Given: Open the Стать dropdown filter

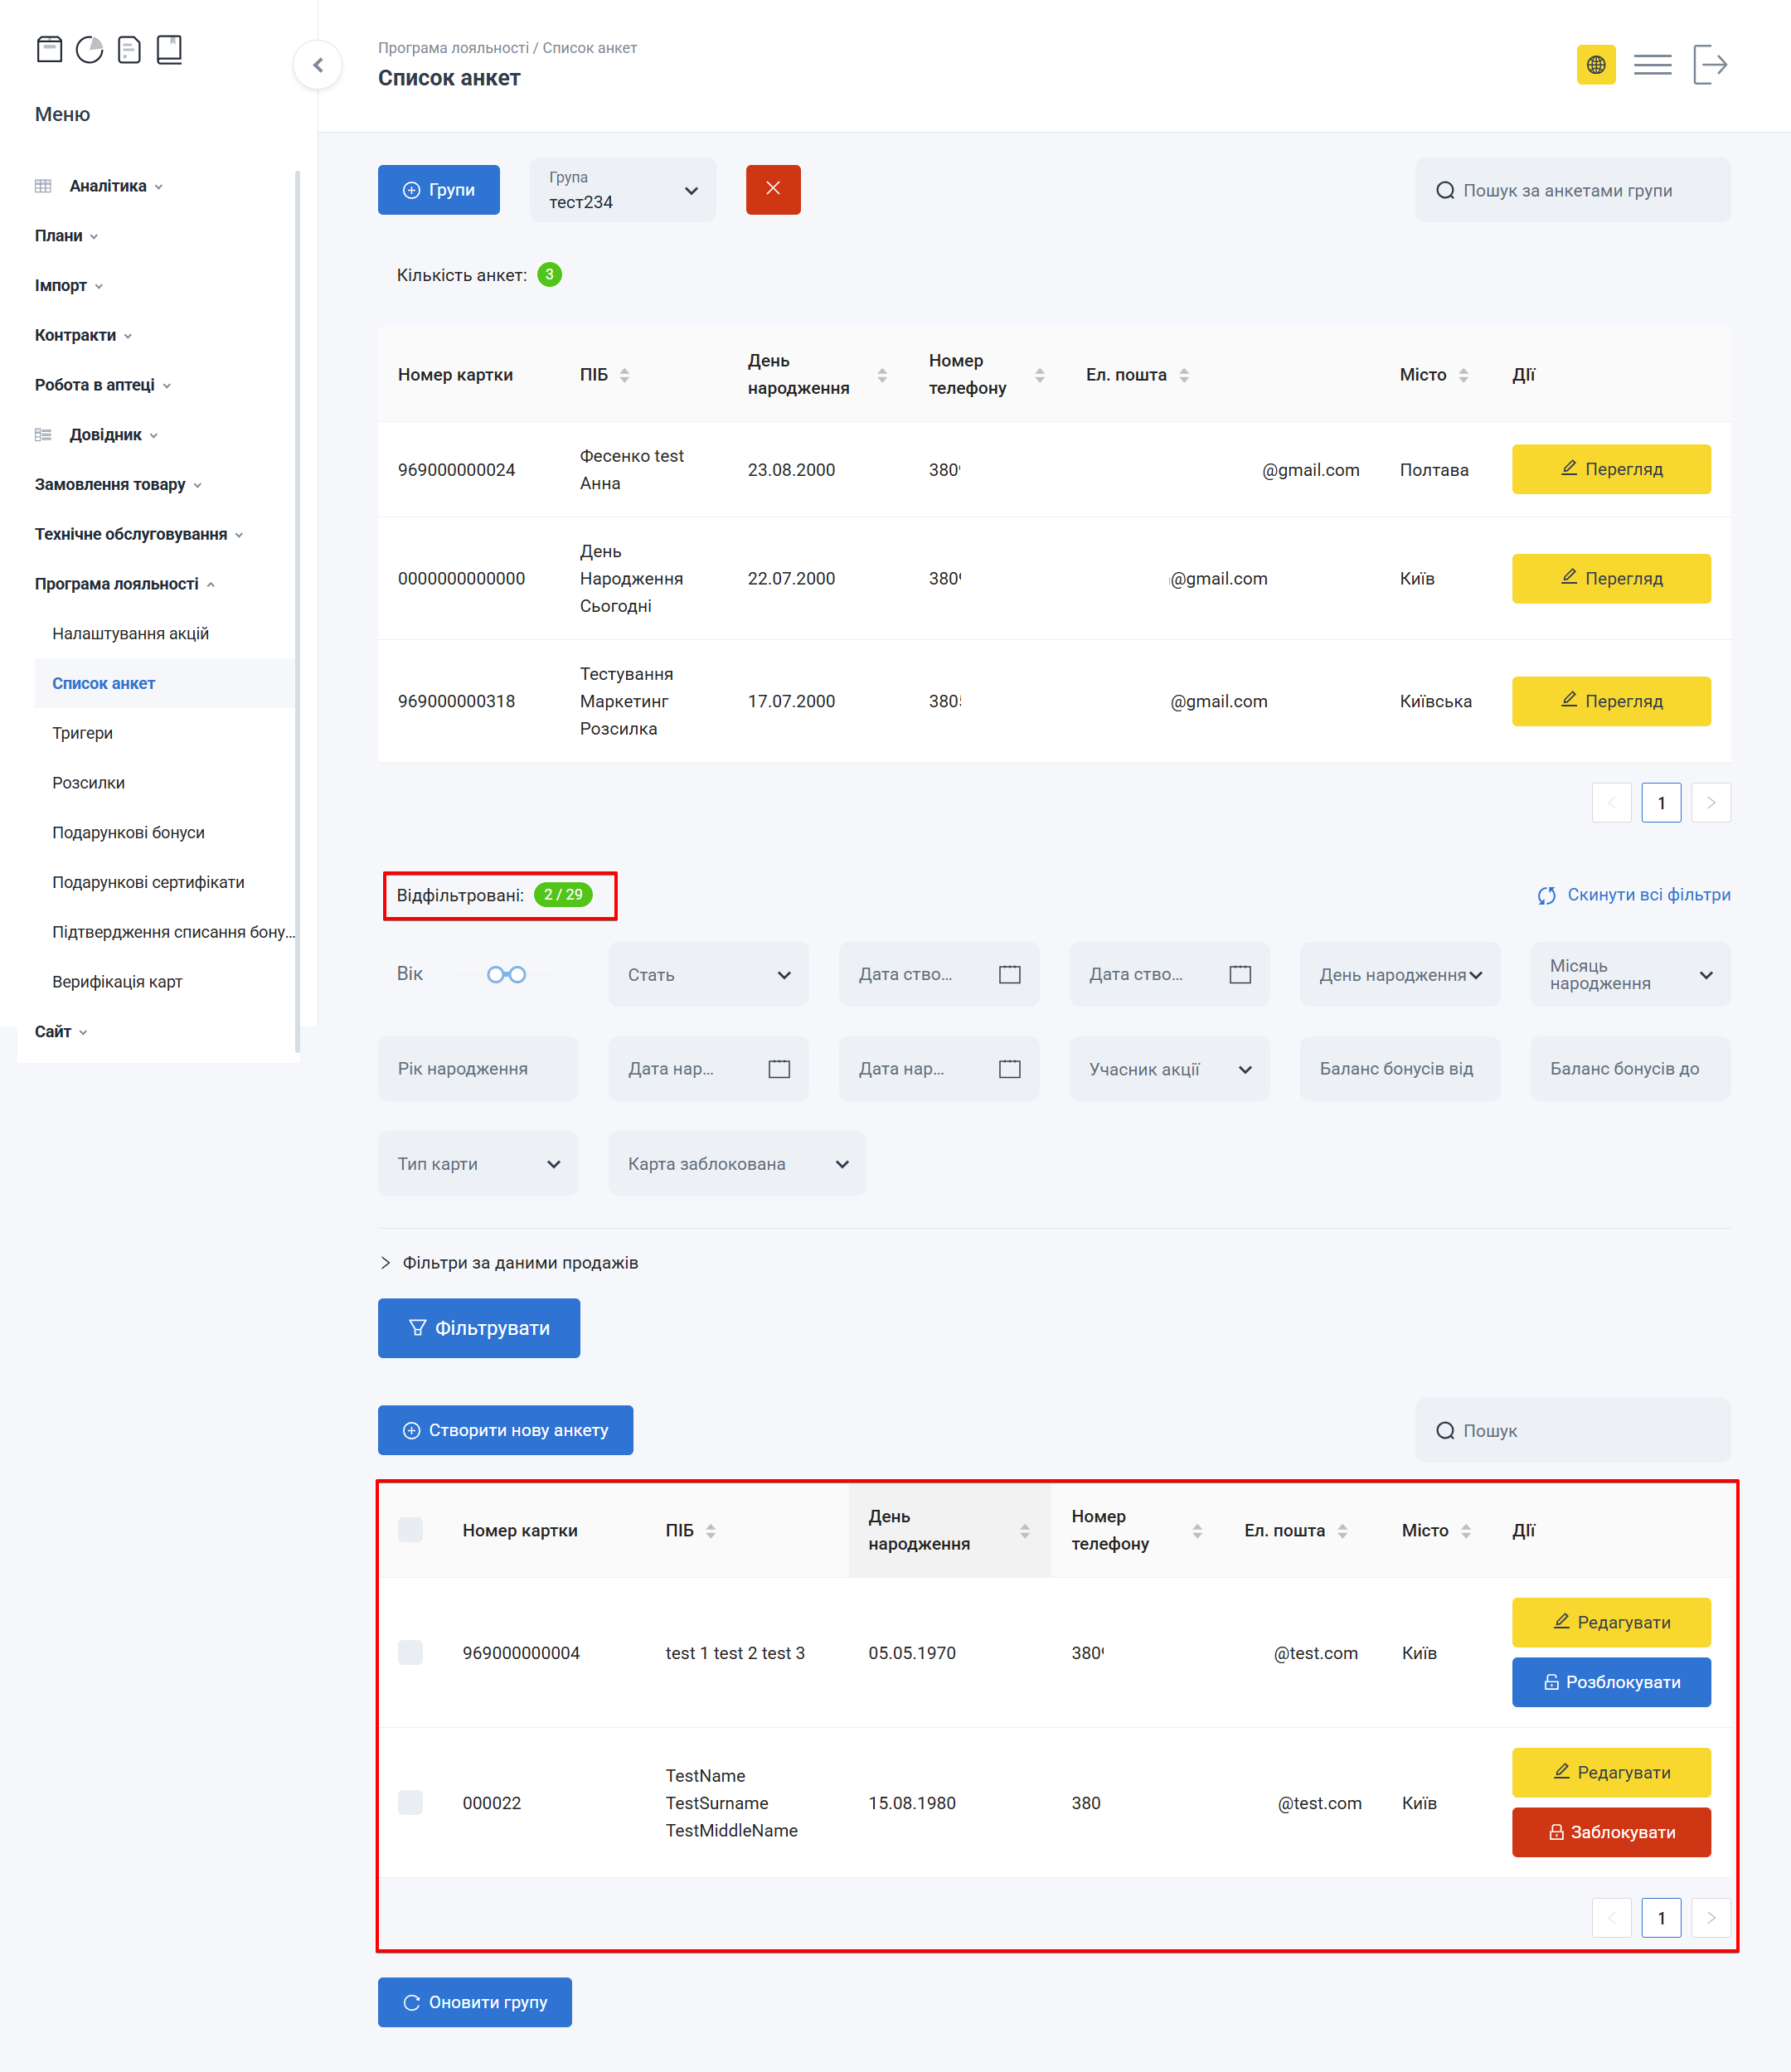Looking at the screenshot, I should click(x=708, y=974).
